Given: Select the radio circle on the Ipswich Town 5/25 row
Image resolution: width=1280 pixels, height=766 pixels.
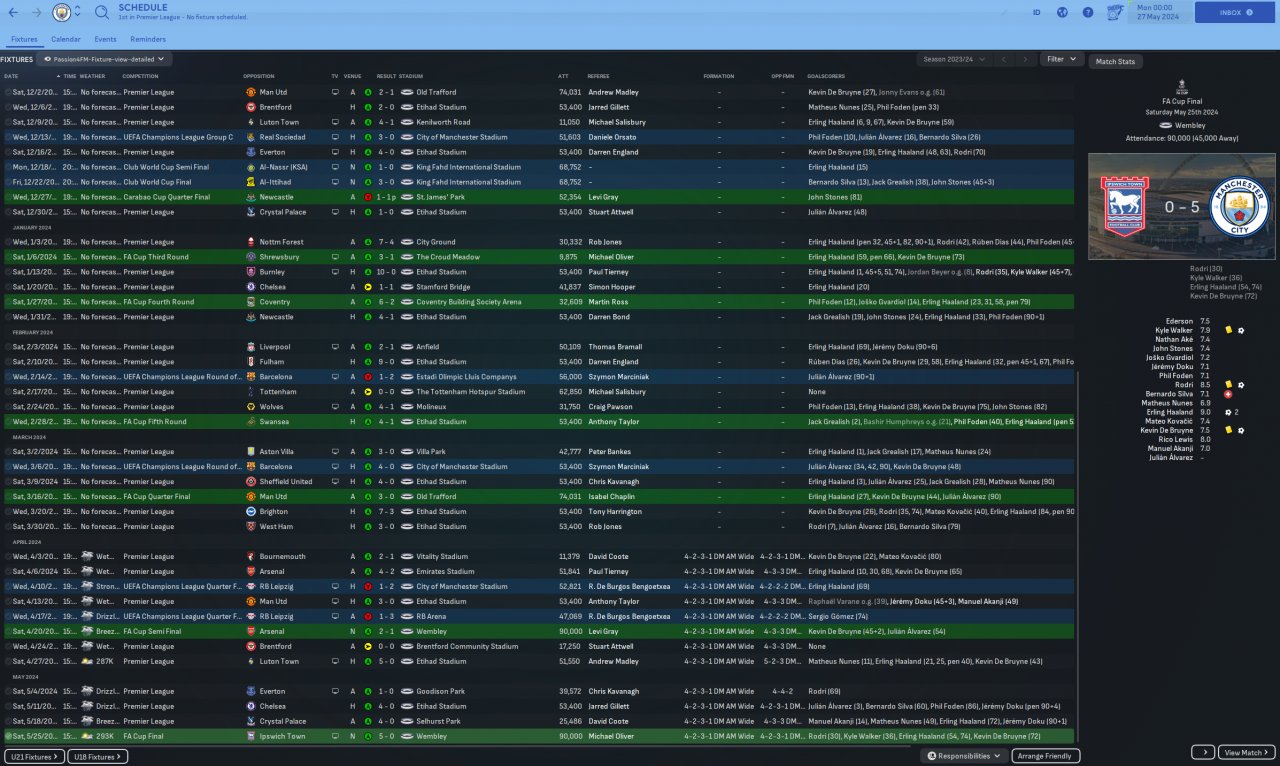Looking at the screenshot, I should (x=8, y=736).
